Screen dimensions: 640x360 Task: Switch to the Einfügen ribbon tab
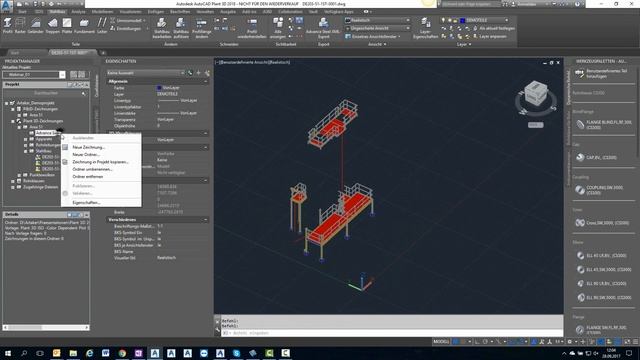(x=156, y=12)
